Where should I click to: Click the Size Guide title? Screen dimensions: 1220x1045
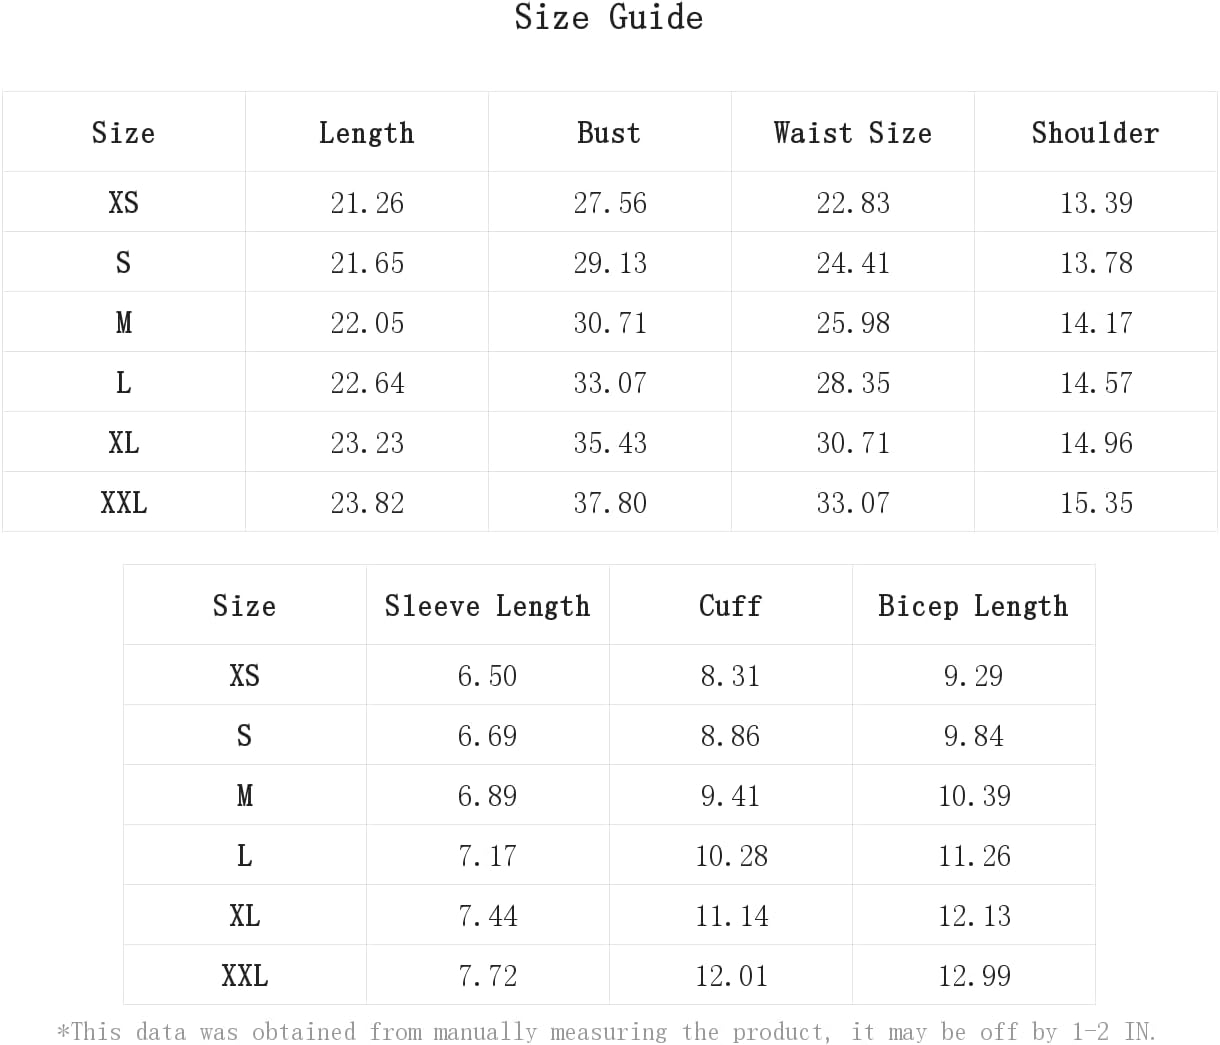click(609, 17)
